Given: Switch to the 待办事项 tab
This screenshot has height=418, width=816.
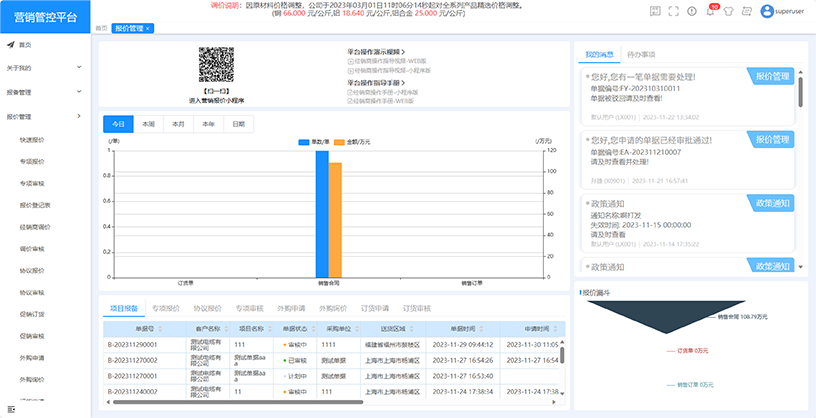Looking at the screenshot, I should point(641,54).
